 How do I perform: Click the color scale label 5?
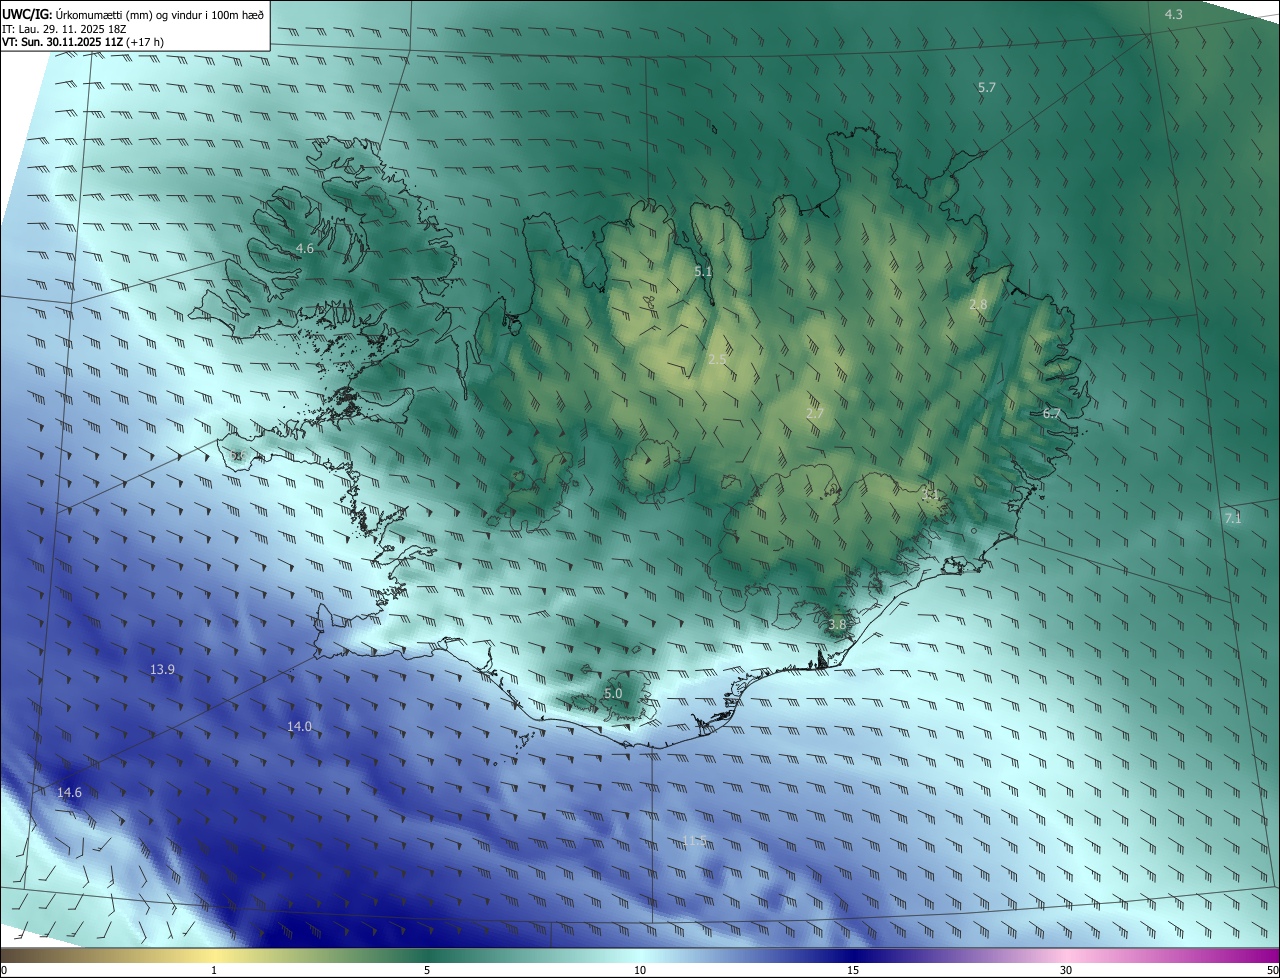point(427,970)
